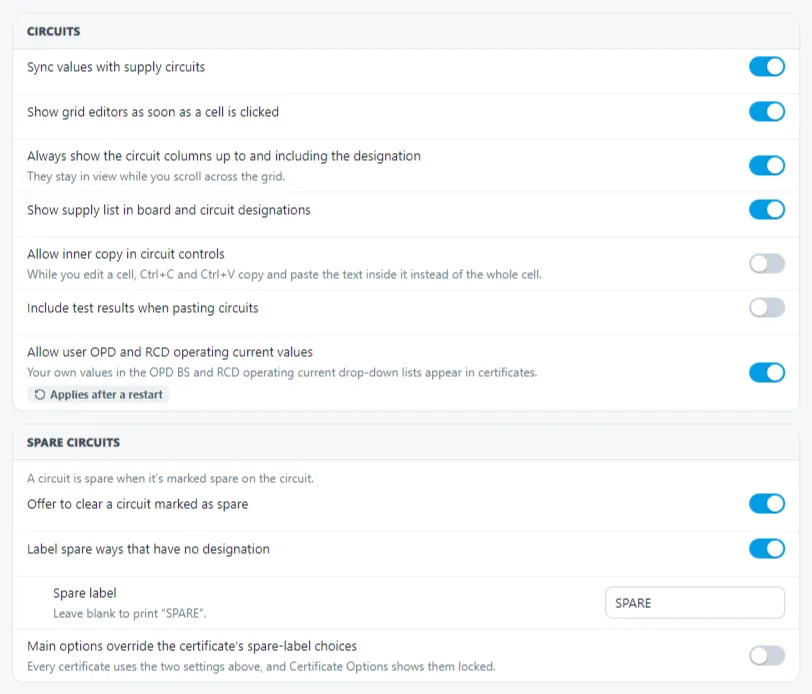This screenshot has width=812, height=694.
Task: Turn off Always show circuit columns toggle
Action: coord(766,166)
